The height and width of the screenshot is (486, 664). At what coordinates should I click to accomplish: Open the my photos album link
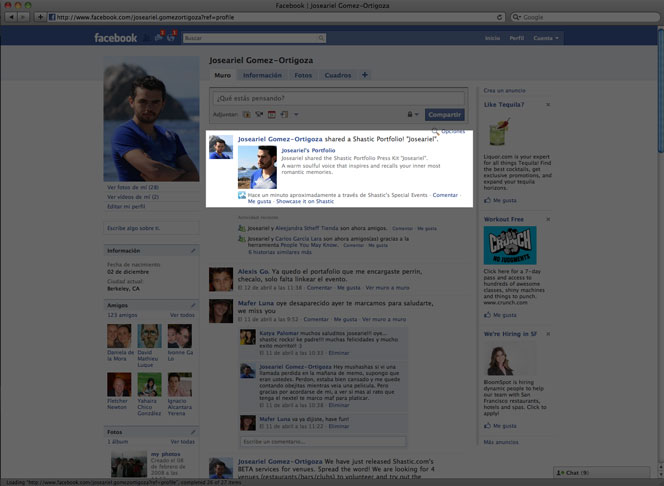click(166, 454)
